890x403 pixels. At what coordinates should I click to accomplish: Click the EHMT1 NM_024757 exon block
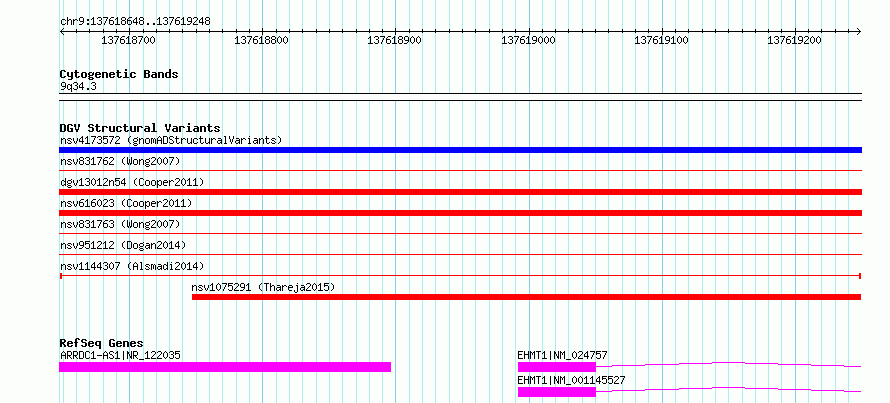[x=557, y=367]
